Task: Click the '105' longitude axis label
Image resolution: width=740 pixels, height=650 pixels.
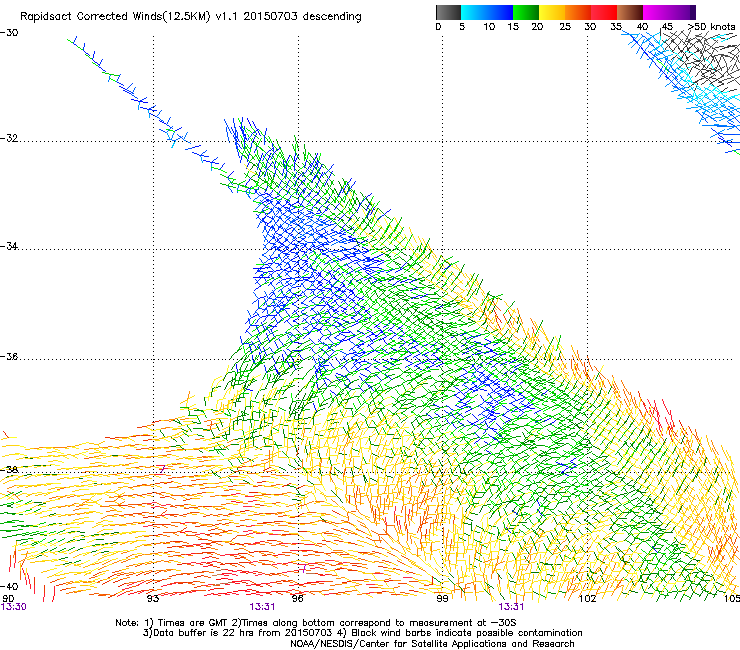Action: (x=732, y=599)
